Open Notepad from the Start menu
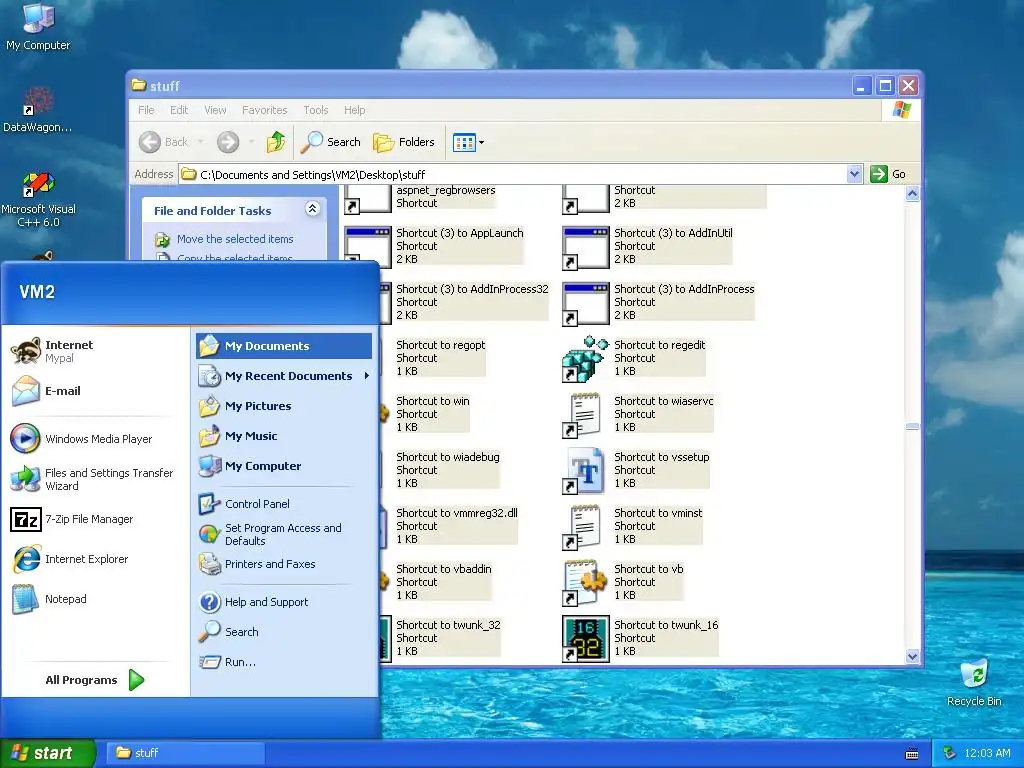This screenshot has width=1024, height=768. (49, 599)
